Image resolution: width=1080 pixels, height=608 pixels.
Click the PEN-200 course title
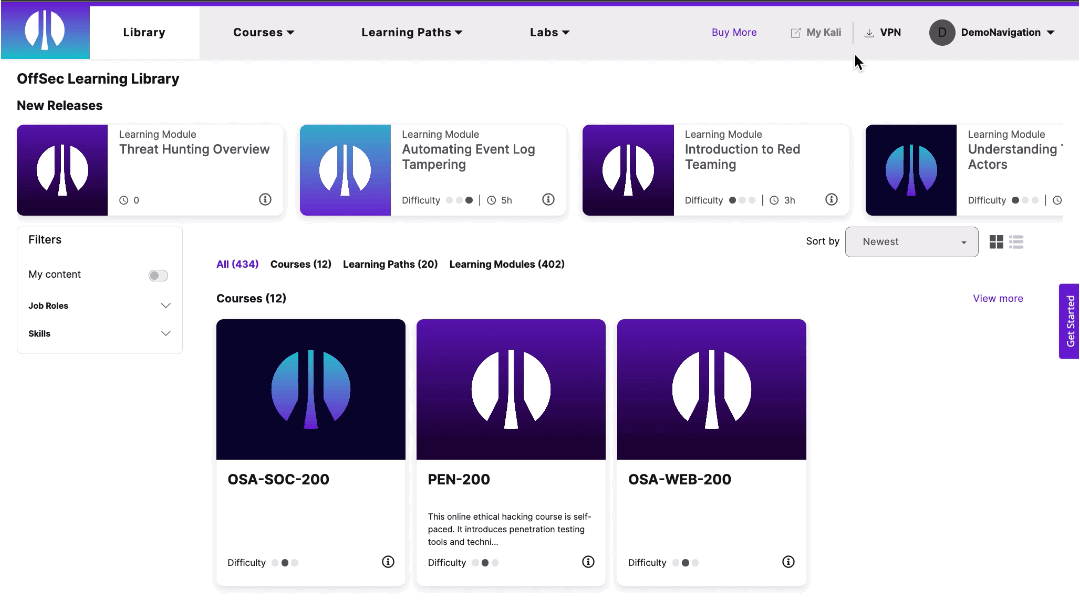[459, 479]
